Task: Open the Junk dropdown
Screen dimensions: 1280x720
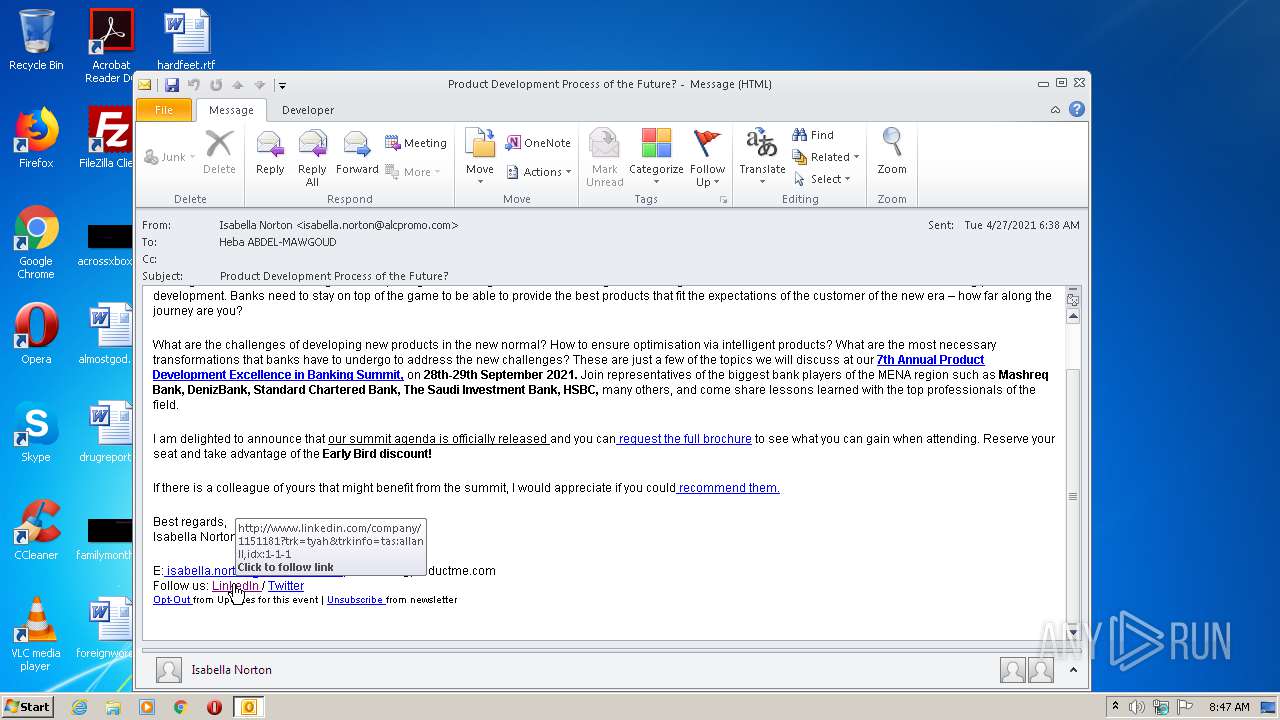Action: click(169, 157)
